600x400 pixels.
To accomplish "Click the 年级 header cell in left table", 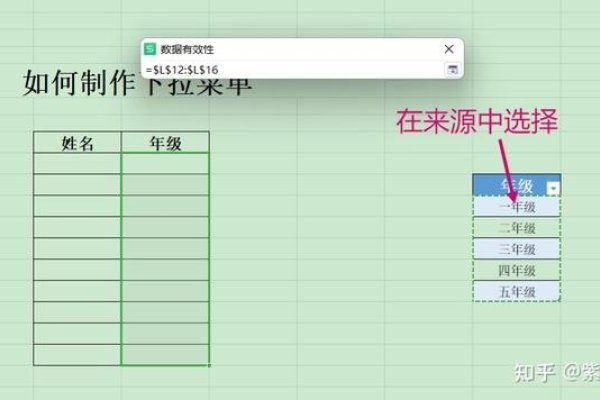I will [165, 143].
